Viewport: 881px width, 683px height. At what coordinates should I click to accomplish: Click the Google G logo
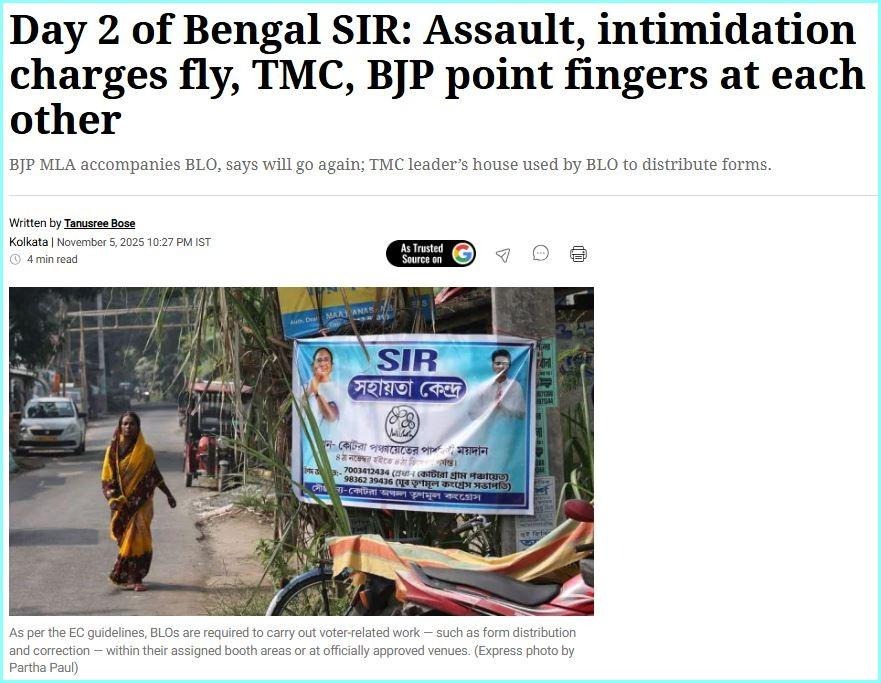pos(462,253)
